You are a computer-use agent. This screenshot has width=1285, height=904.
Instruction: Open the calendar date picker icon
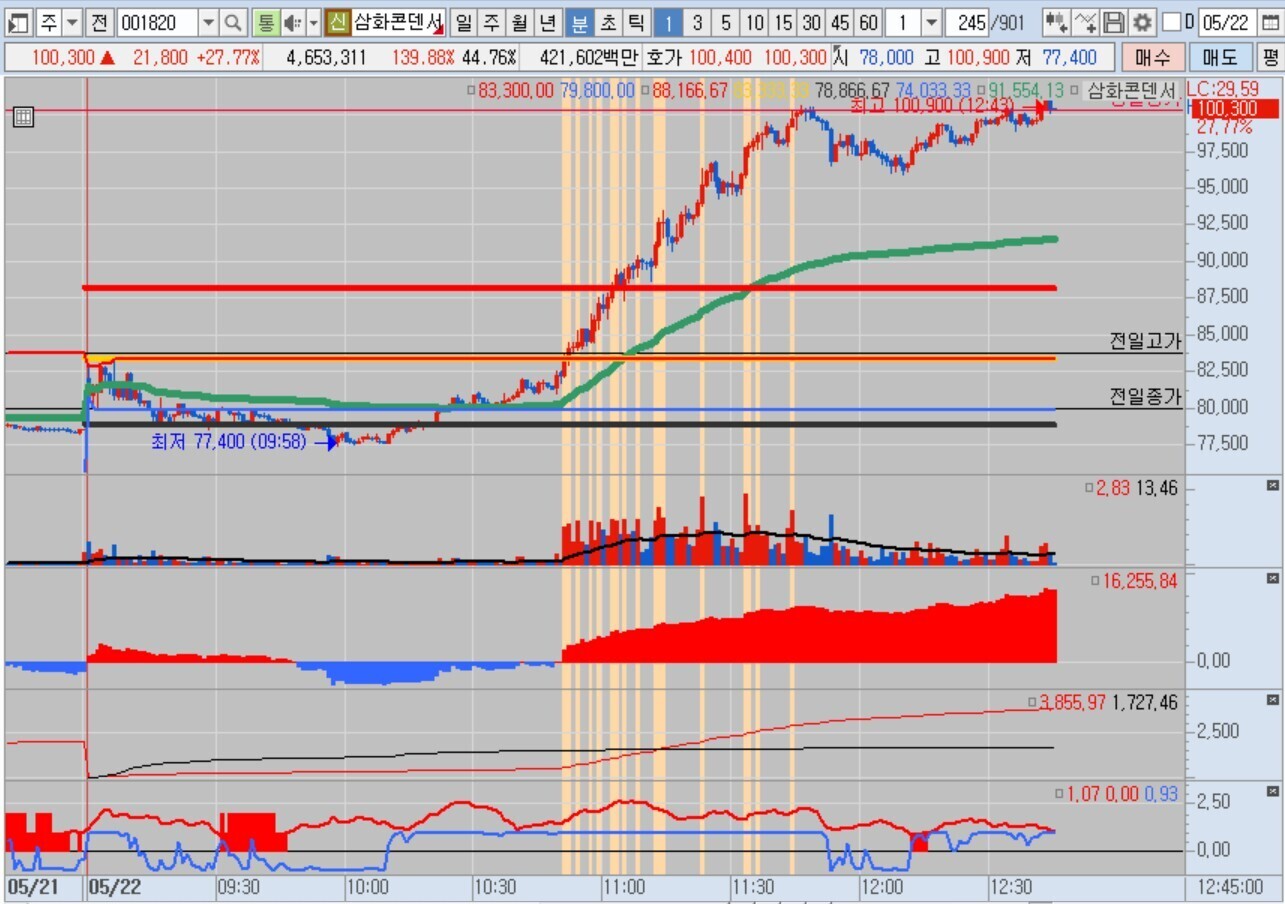pyautogui.click(x=1267, y=22)
